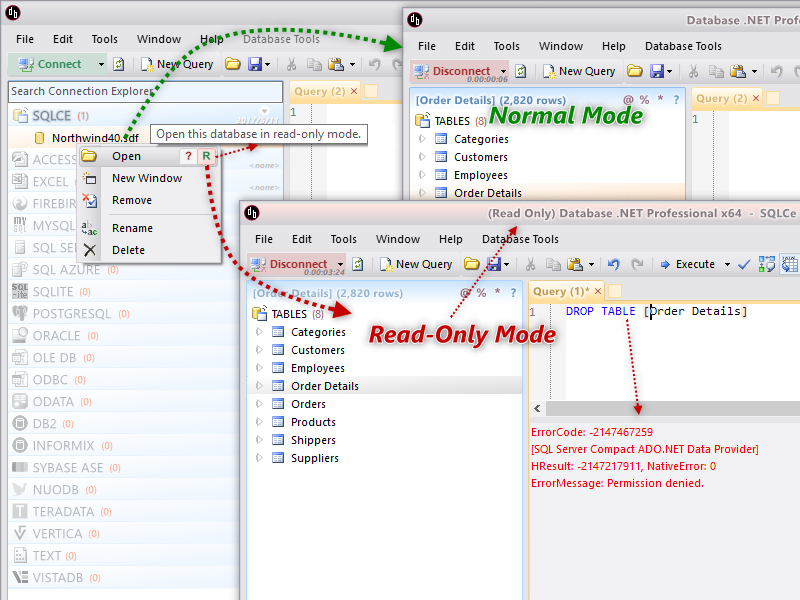Click New Query in the Read Only window
Image resolution: width=800 pixels, height=600 pixels.
[417, 264]
